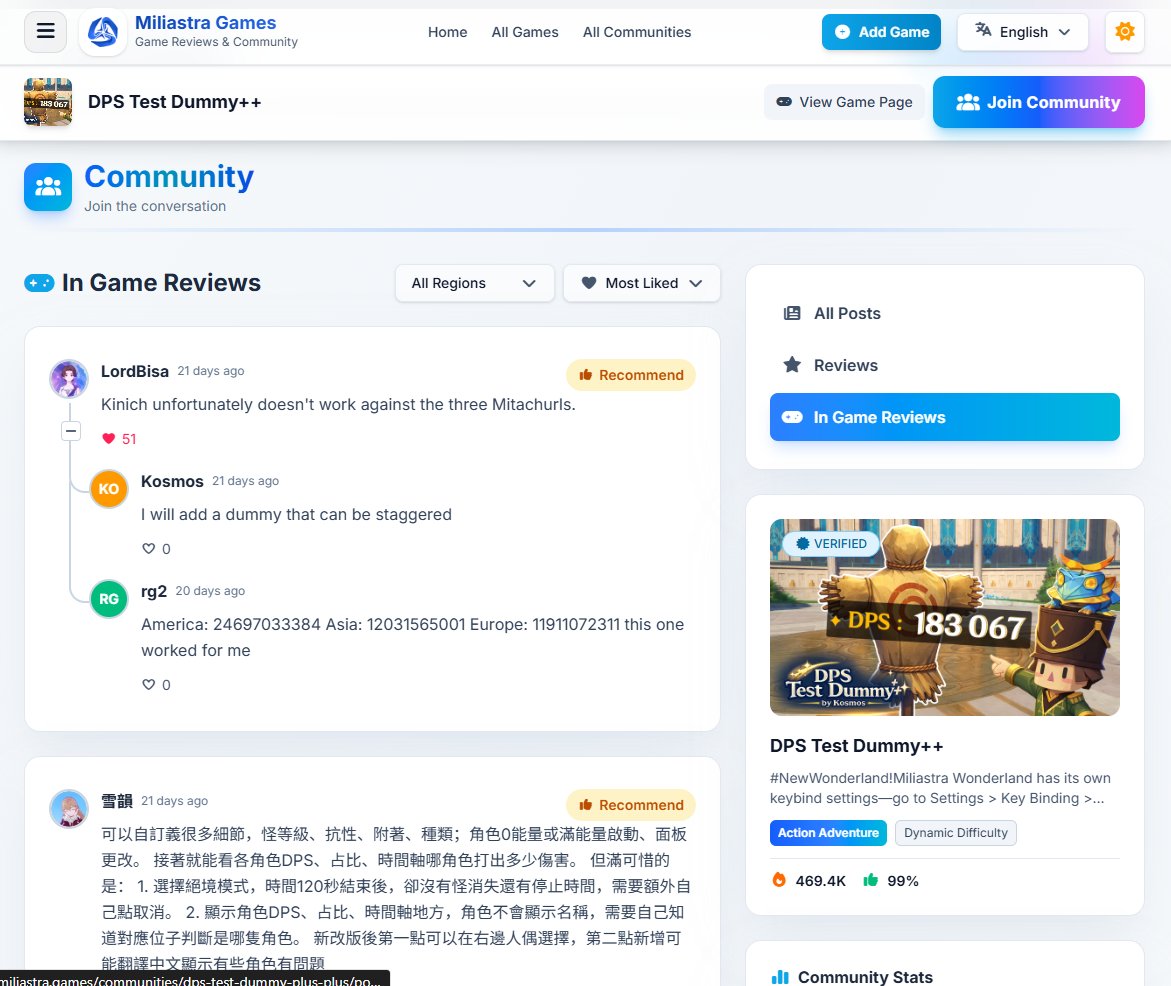Image resolution: width=1171 pixels, height=986 pixels.
Task: Select Reviews in the sidebar
Action: click(x=945, y=365)
